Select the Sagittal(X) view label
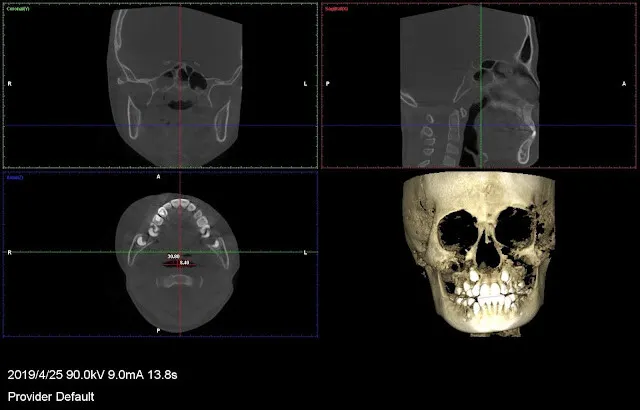Screen dimensions: 640x410 (337, 9)
